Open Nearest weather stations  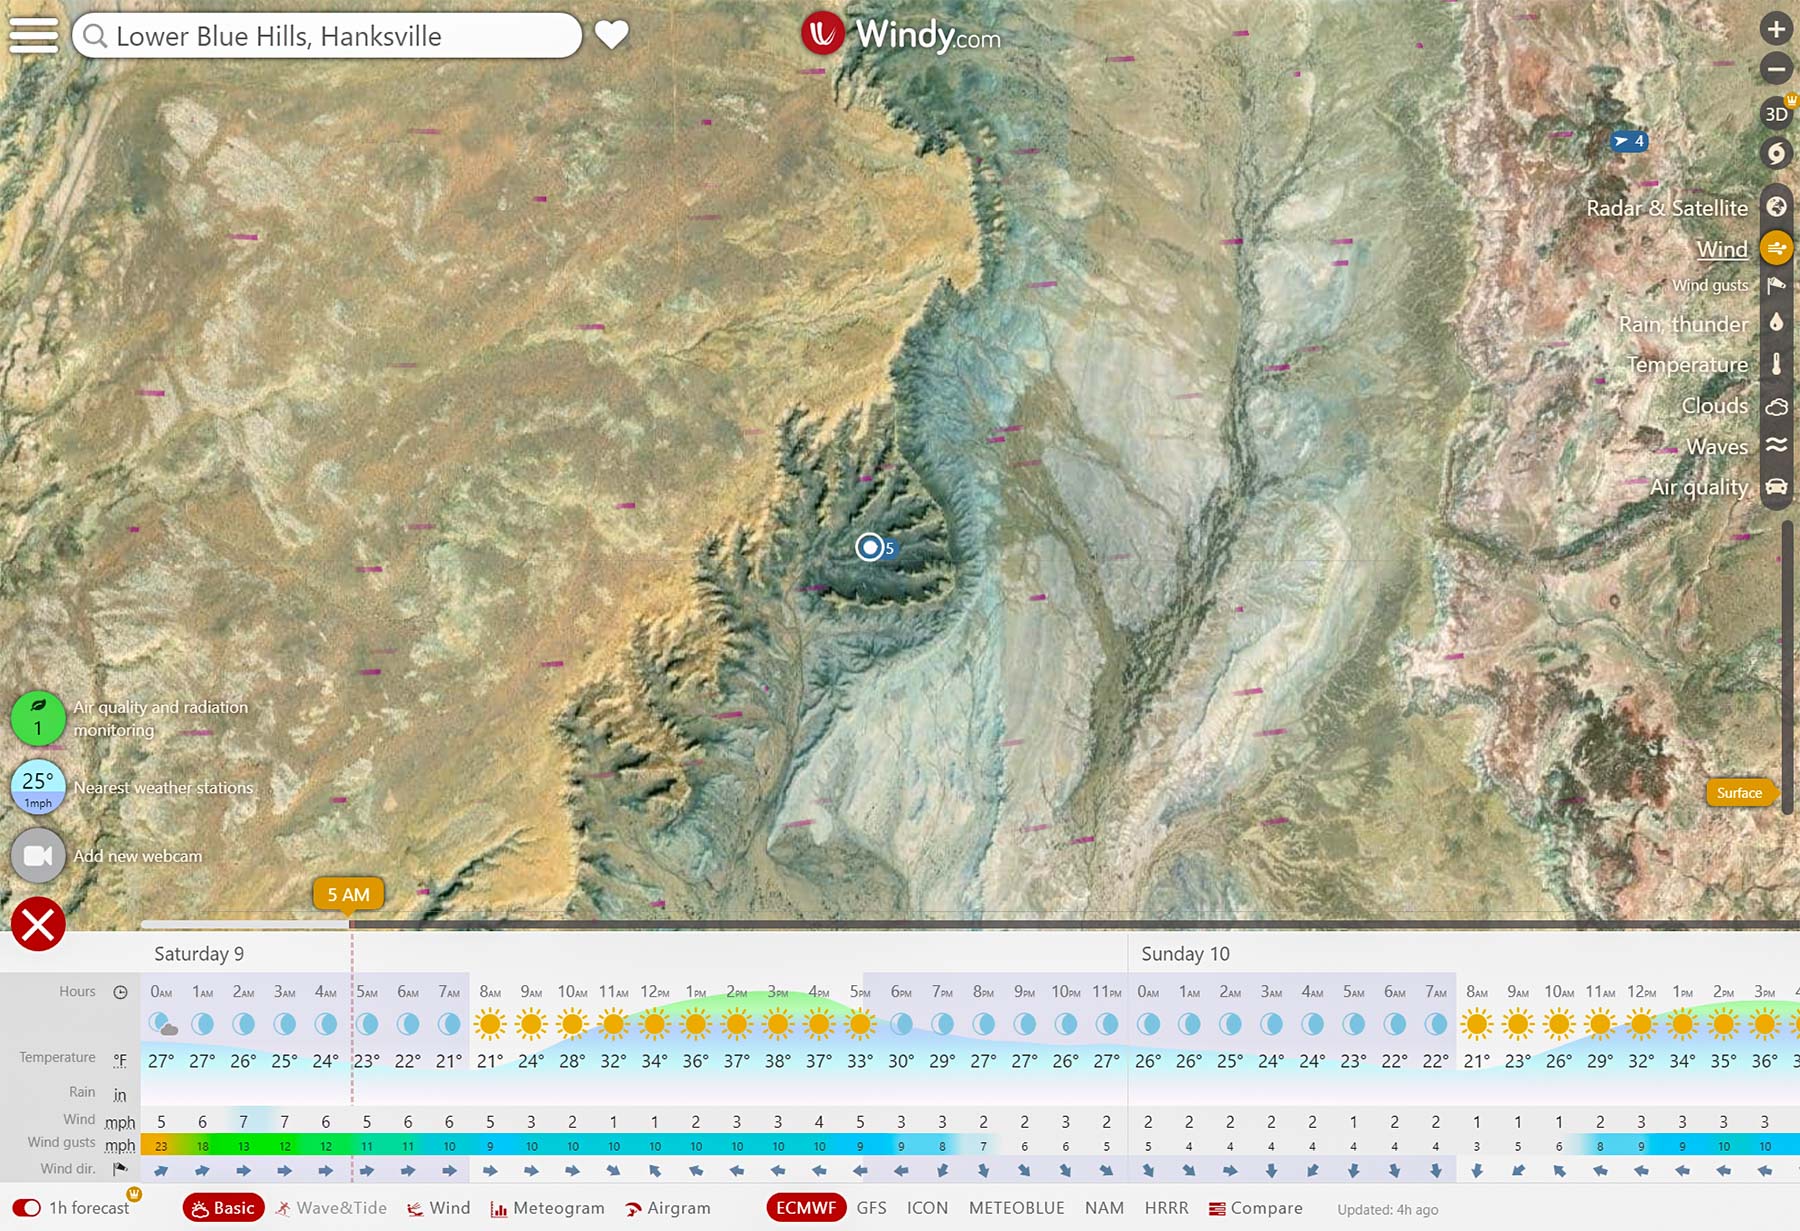point(38,787)
